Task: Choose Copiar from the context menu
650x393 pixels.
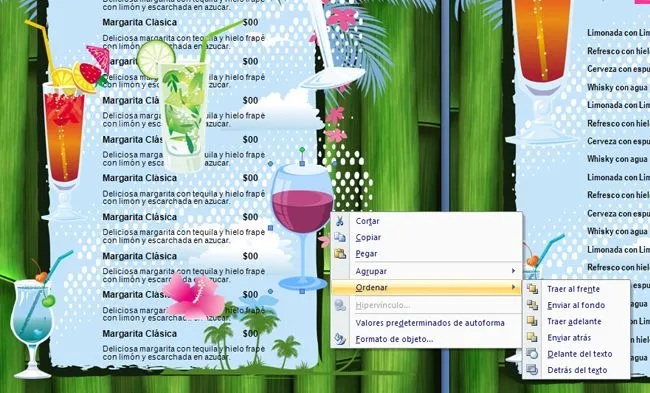Action: coord(426,237)
